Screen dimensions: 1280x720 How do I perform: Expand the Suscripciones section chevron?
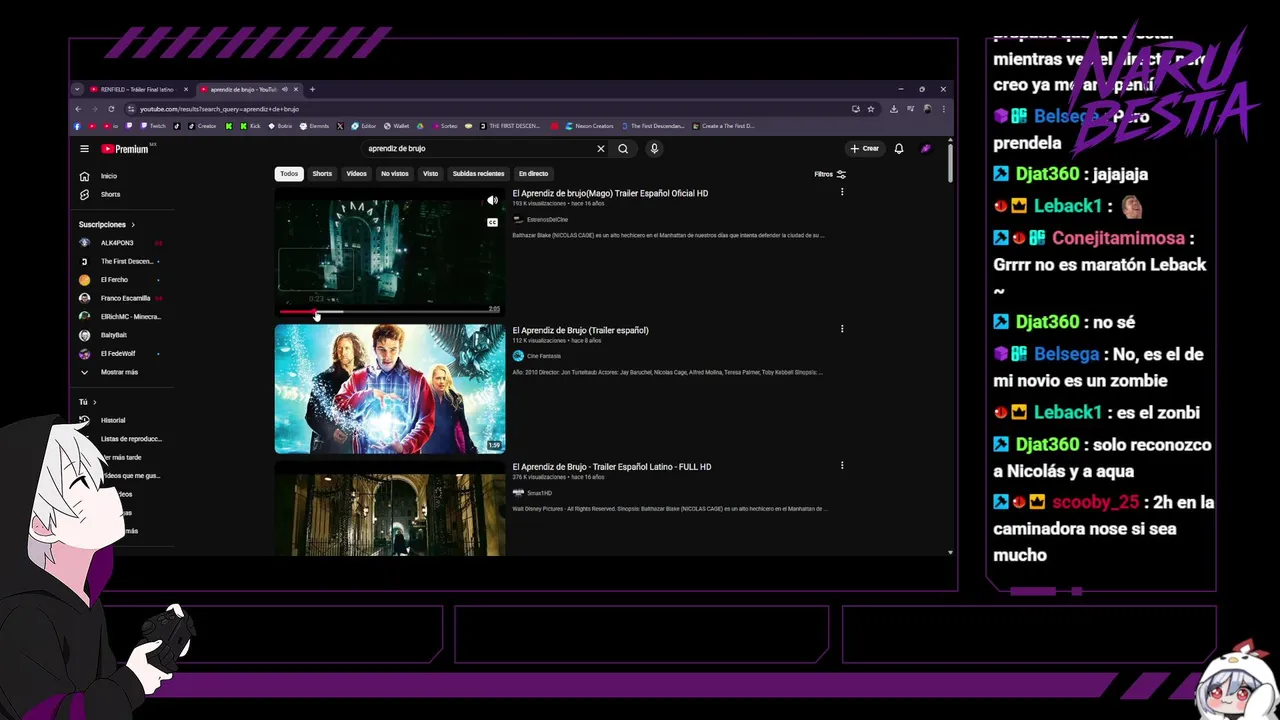click(x=133, y=225)
